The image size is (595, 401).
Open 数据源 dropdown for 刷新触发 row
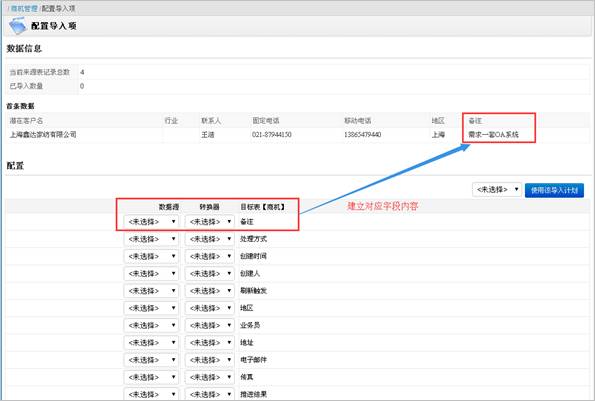pos(151,291)
